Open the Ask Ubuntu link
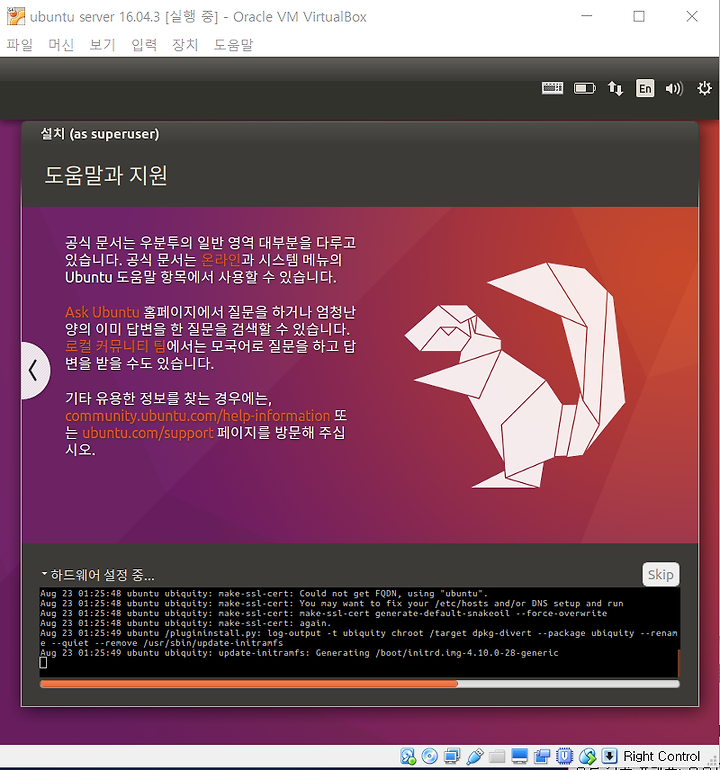 (x=103, y=312)
